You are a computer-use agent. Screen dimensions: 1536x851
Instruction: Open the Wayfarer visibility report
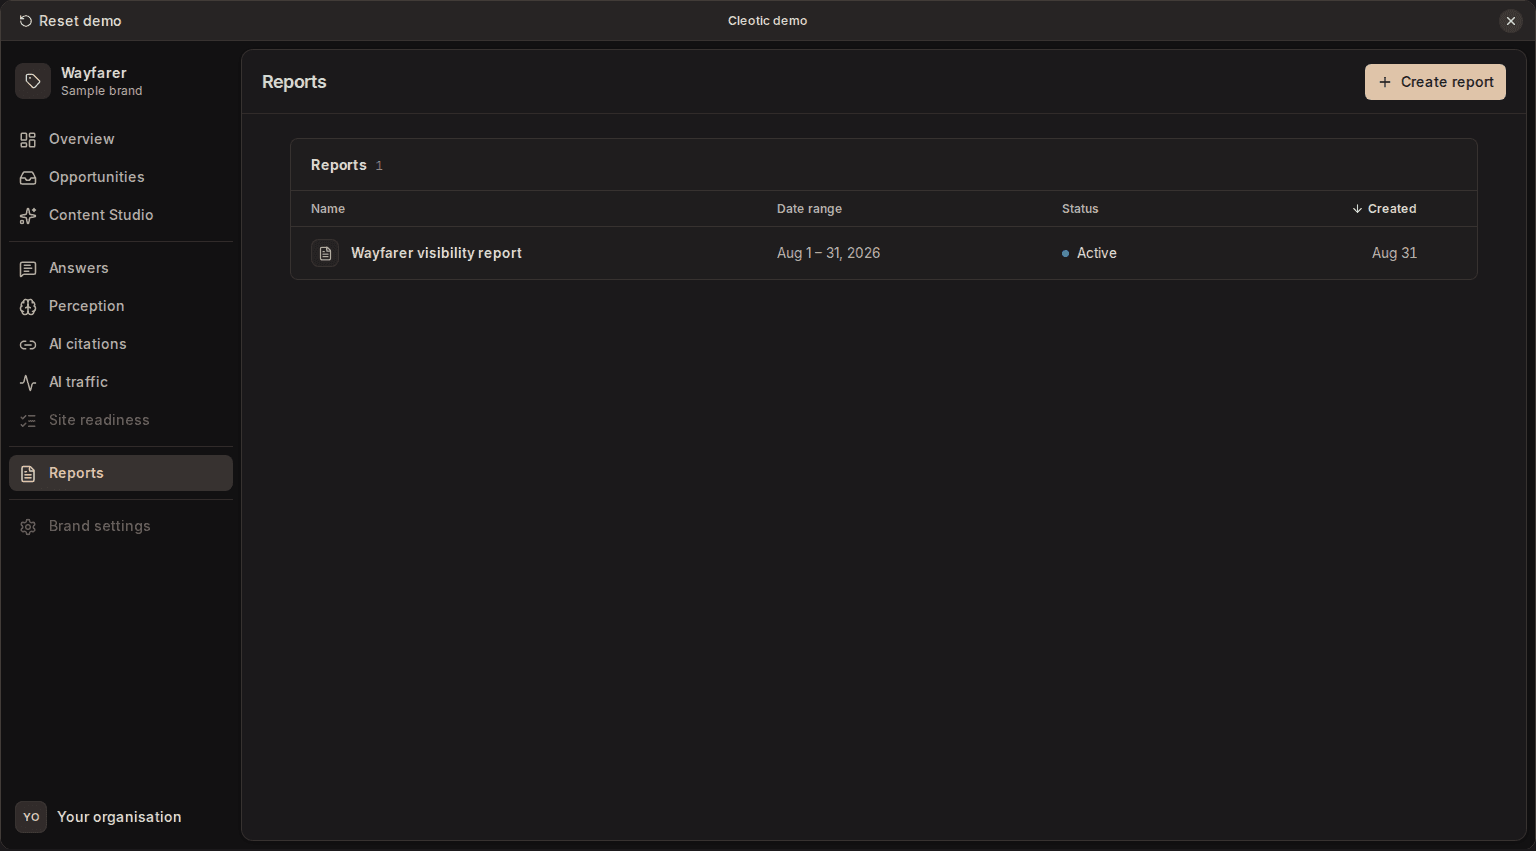coord(436,253)
